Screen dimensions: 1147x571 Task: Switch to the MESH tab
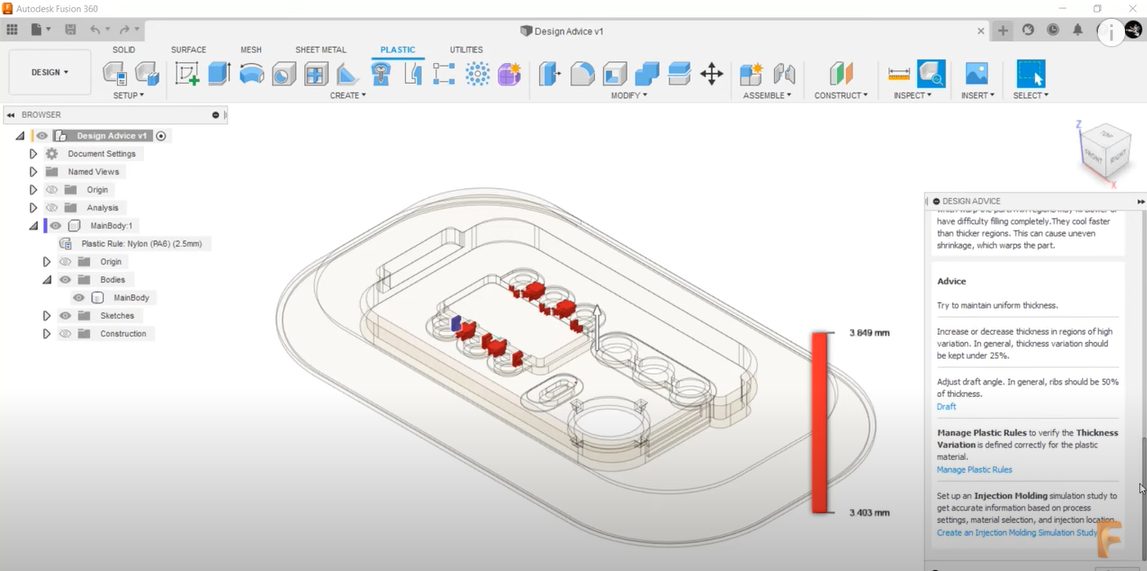(251, 50)
